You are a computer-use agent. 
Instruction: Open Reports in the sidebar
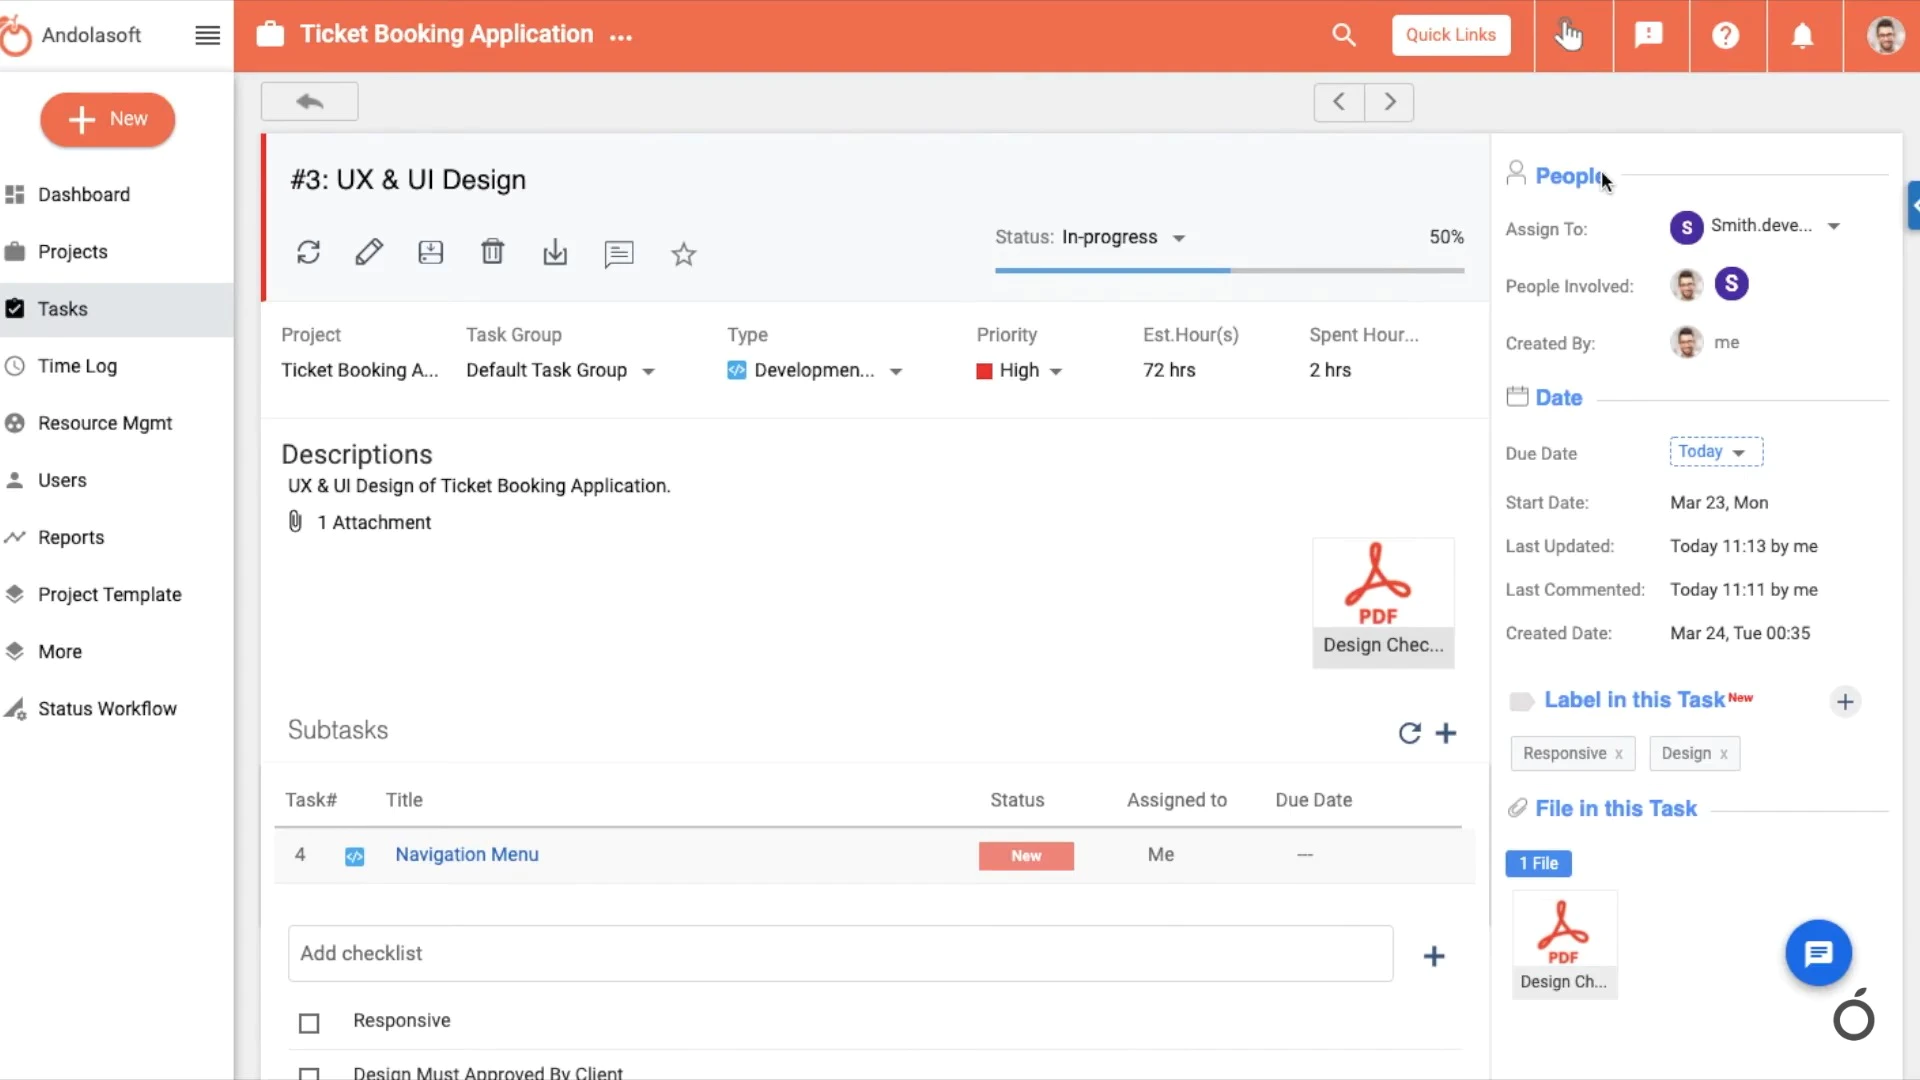click(x=71, y=538)
